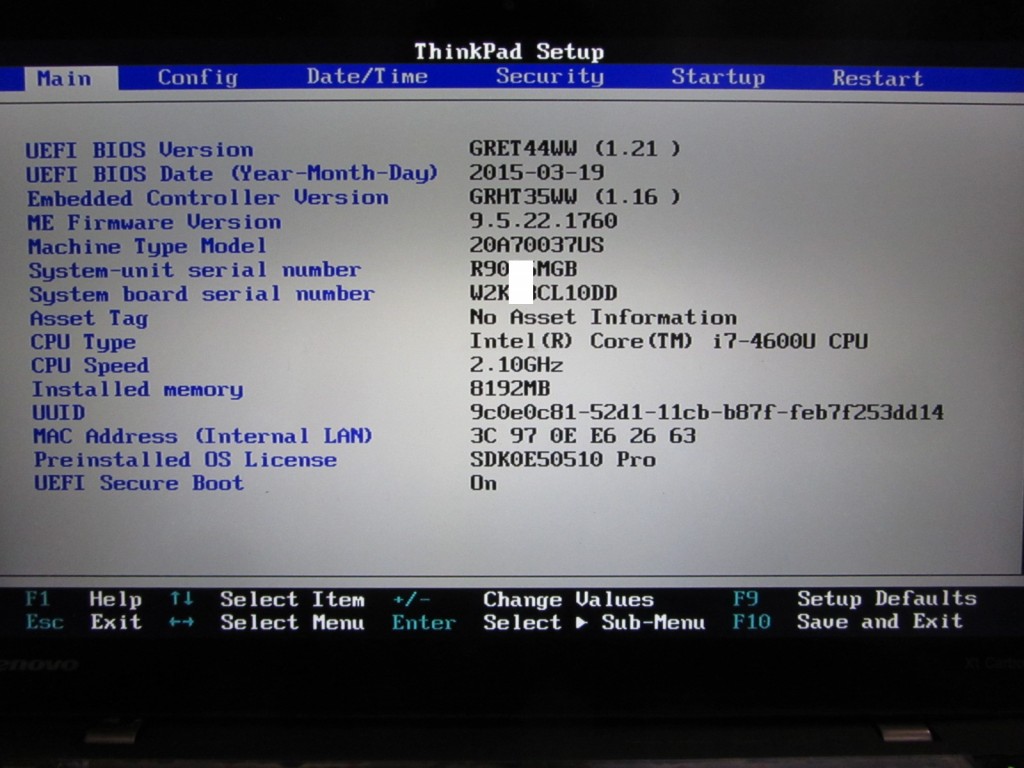The height and width of the screenshot is (768, 1024).
Task: Click the BIOS date value '2015-03-19'
Action: click(537, 172)
